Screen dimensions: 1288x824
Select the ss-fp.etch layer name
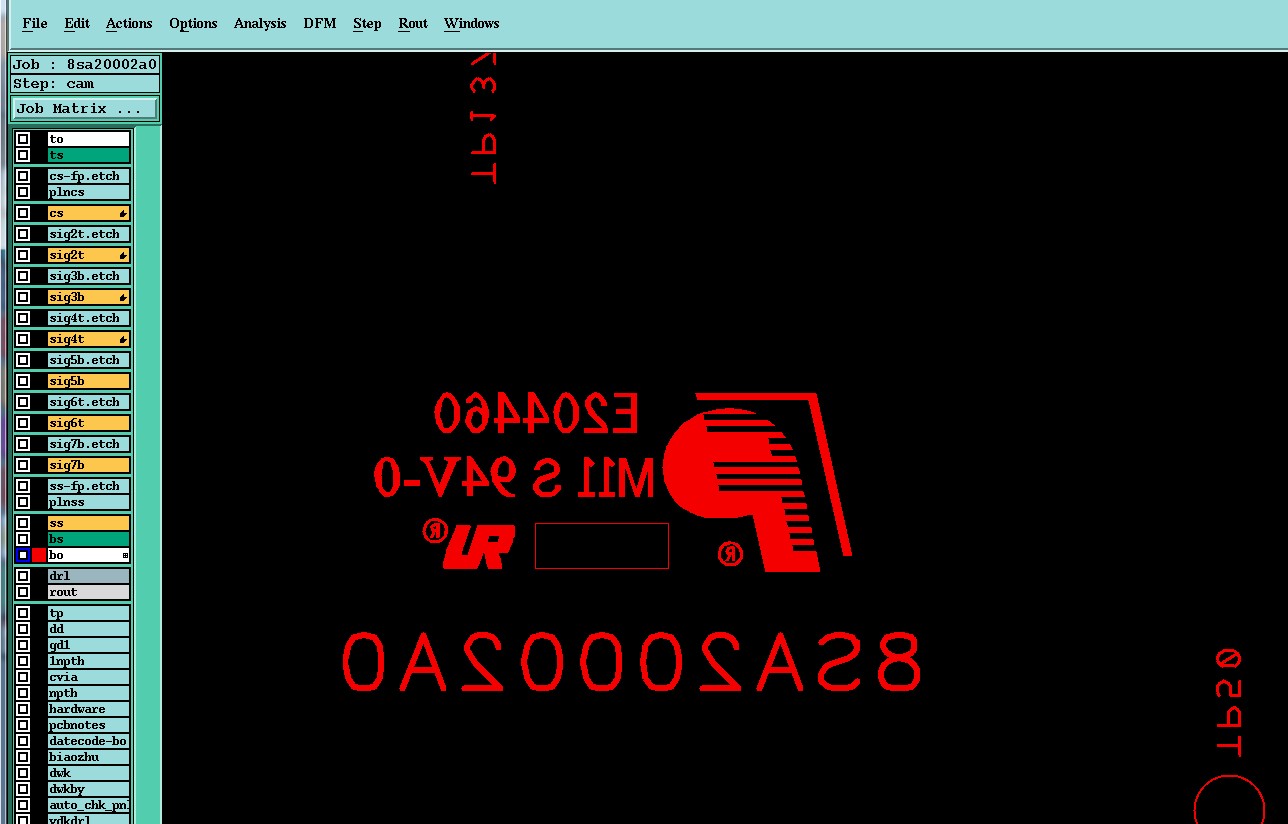(x=89, y=486)
